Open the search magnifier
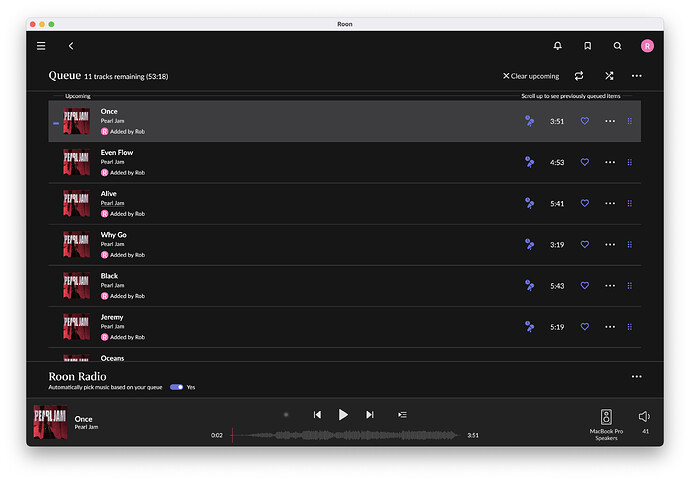Screen dimensions: 690x480 coord(617,46)
